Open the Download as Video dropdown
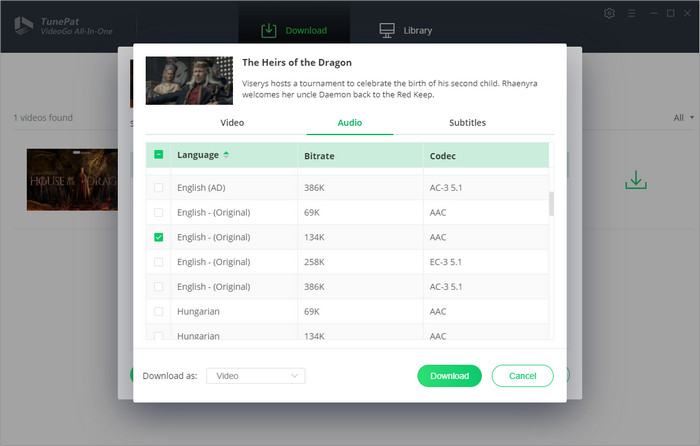Image resolution: width=700 pixels, height=446 pixels. coord(256,376)
